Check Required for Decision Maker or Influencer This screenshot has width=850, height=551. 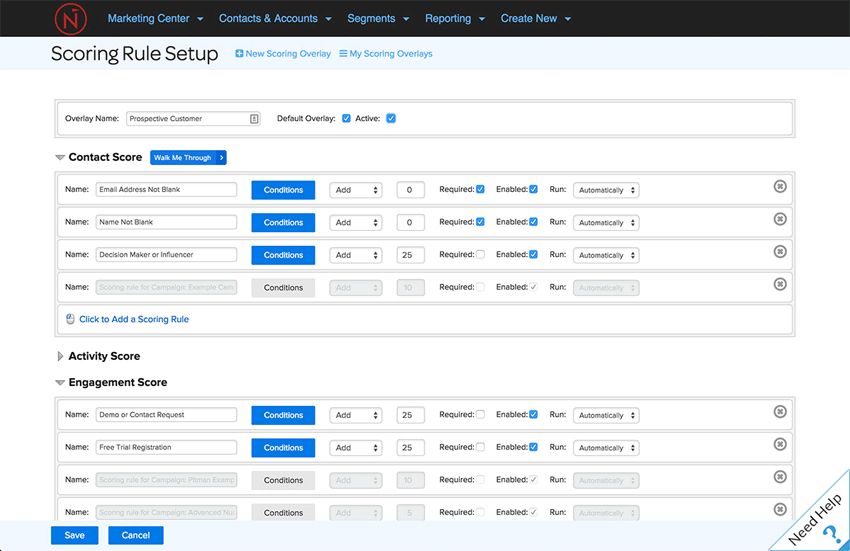click(480, 255)
